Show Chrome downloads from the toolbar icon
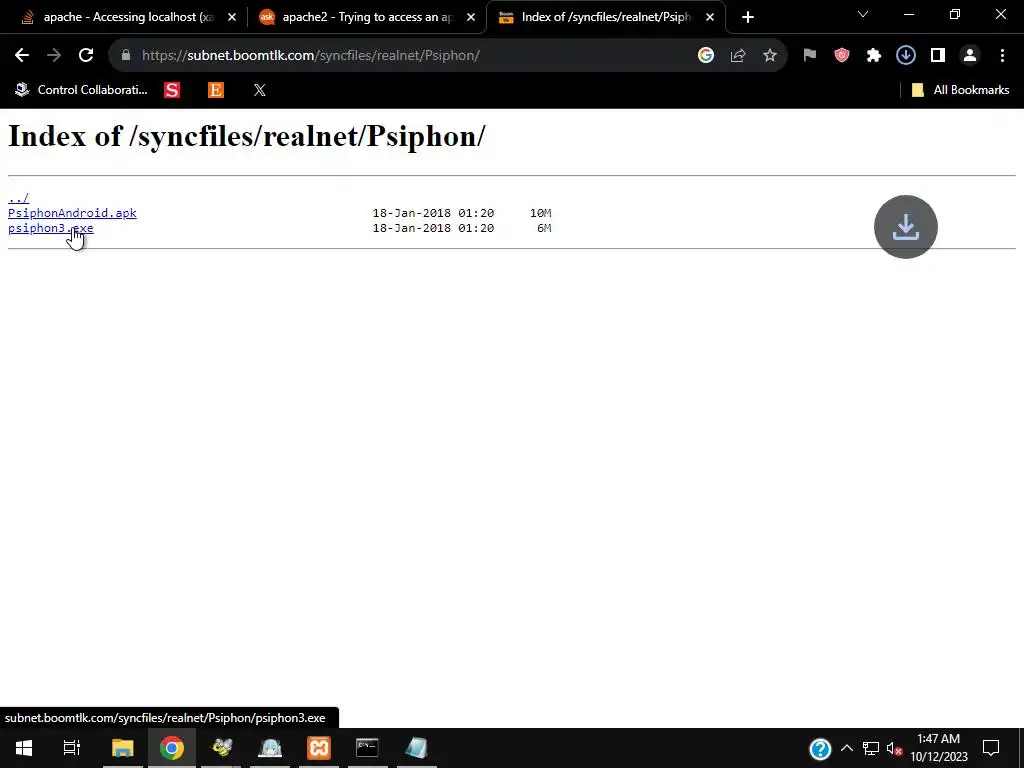The image size is (1024, 768). pyautogui.click(x=906, y=56)
